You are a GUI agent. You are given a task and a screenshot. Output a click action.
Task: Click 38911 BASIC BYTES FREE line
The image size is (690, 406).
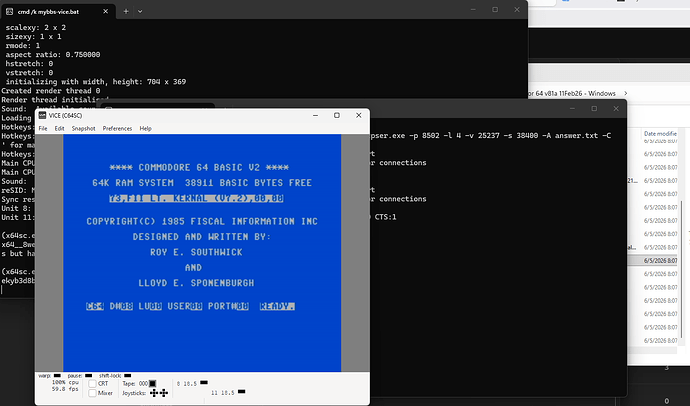click(x=249, y=183)
